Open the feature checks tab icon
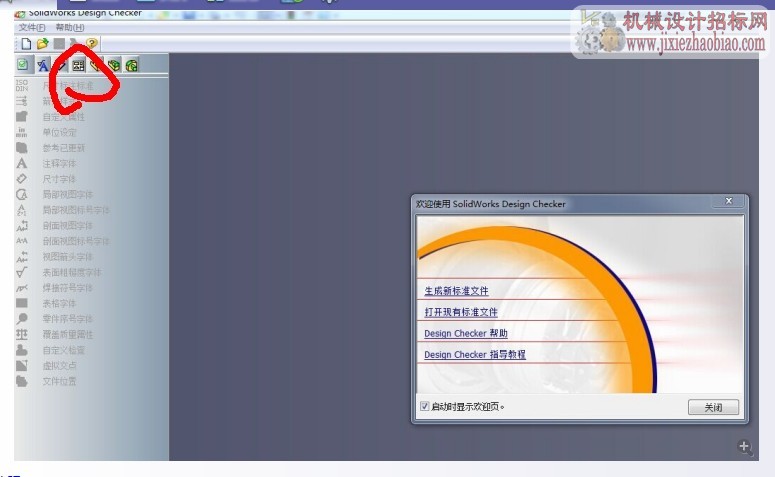The height and width of the screenshot is (477, 775). (x=131, y=65)
